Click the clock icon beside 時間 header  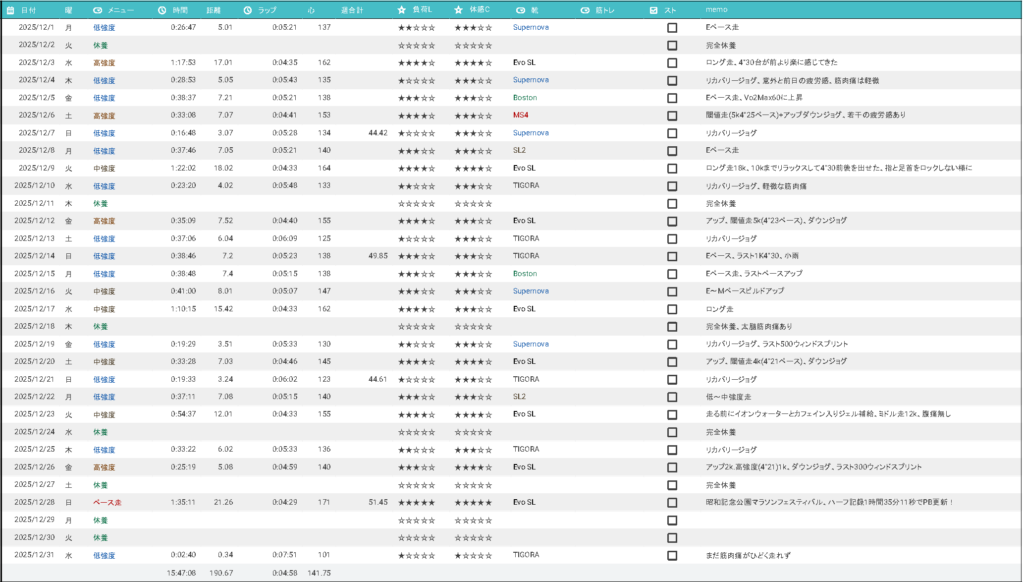(162, 9)
